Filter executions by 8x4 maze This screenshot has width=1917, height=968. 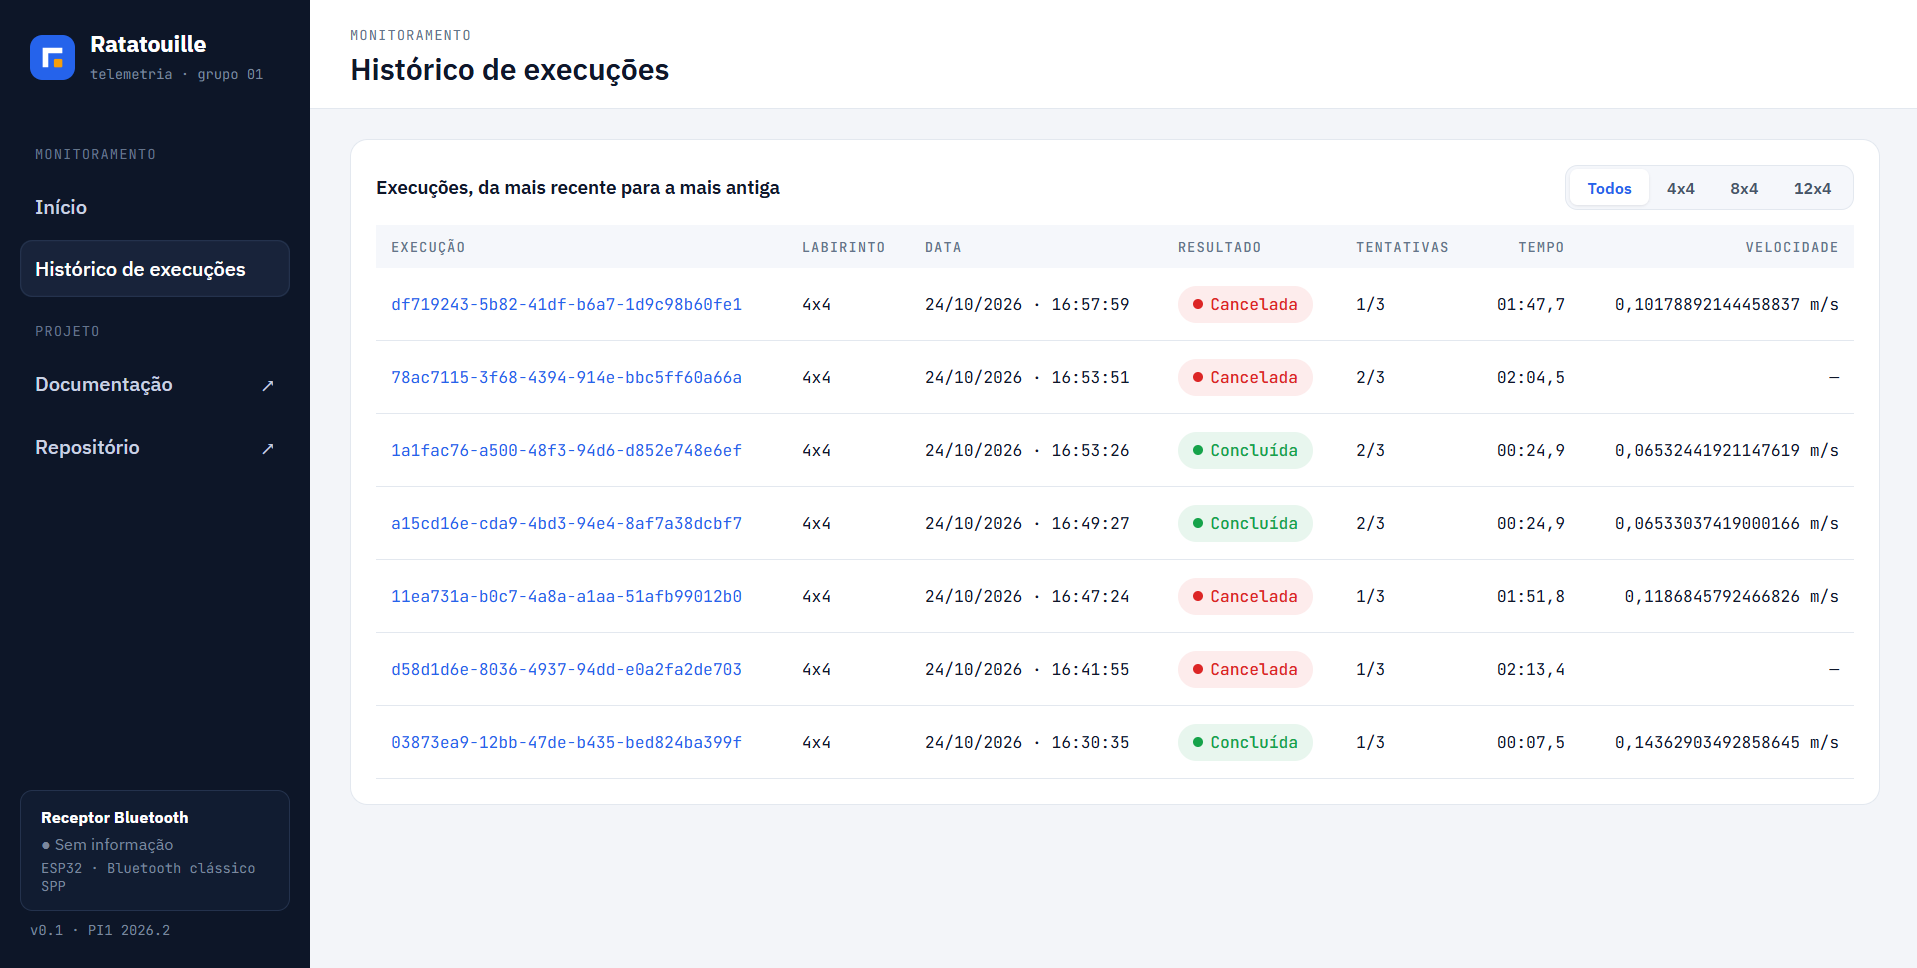(x=1744, y=188)
